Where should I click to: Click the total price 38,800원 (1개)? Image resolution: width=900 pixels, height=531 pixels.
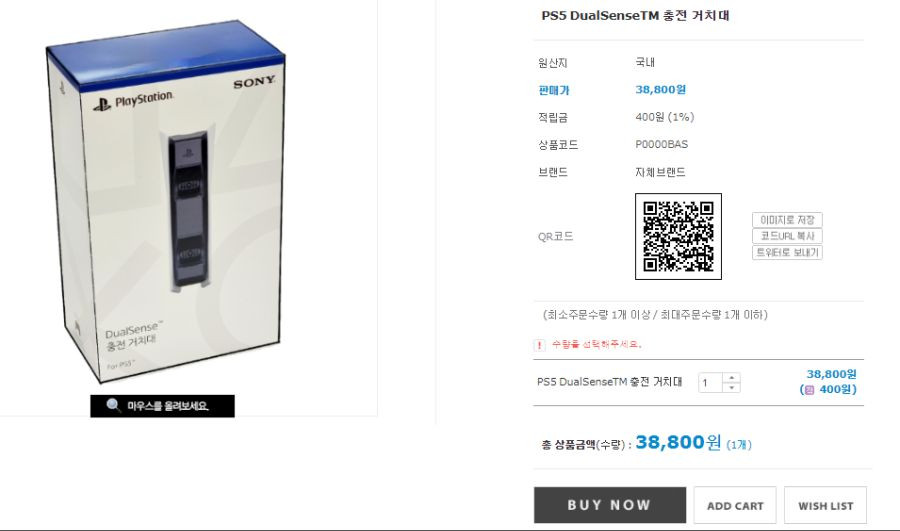693,443
